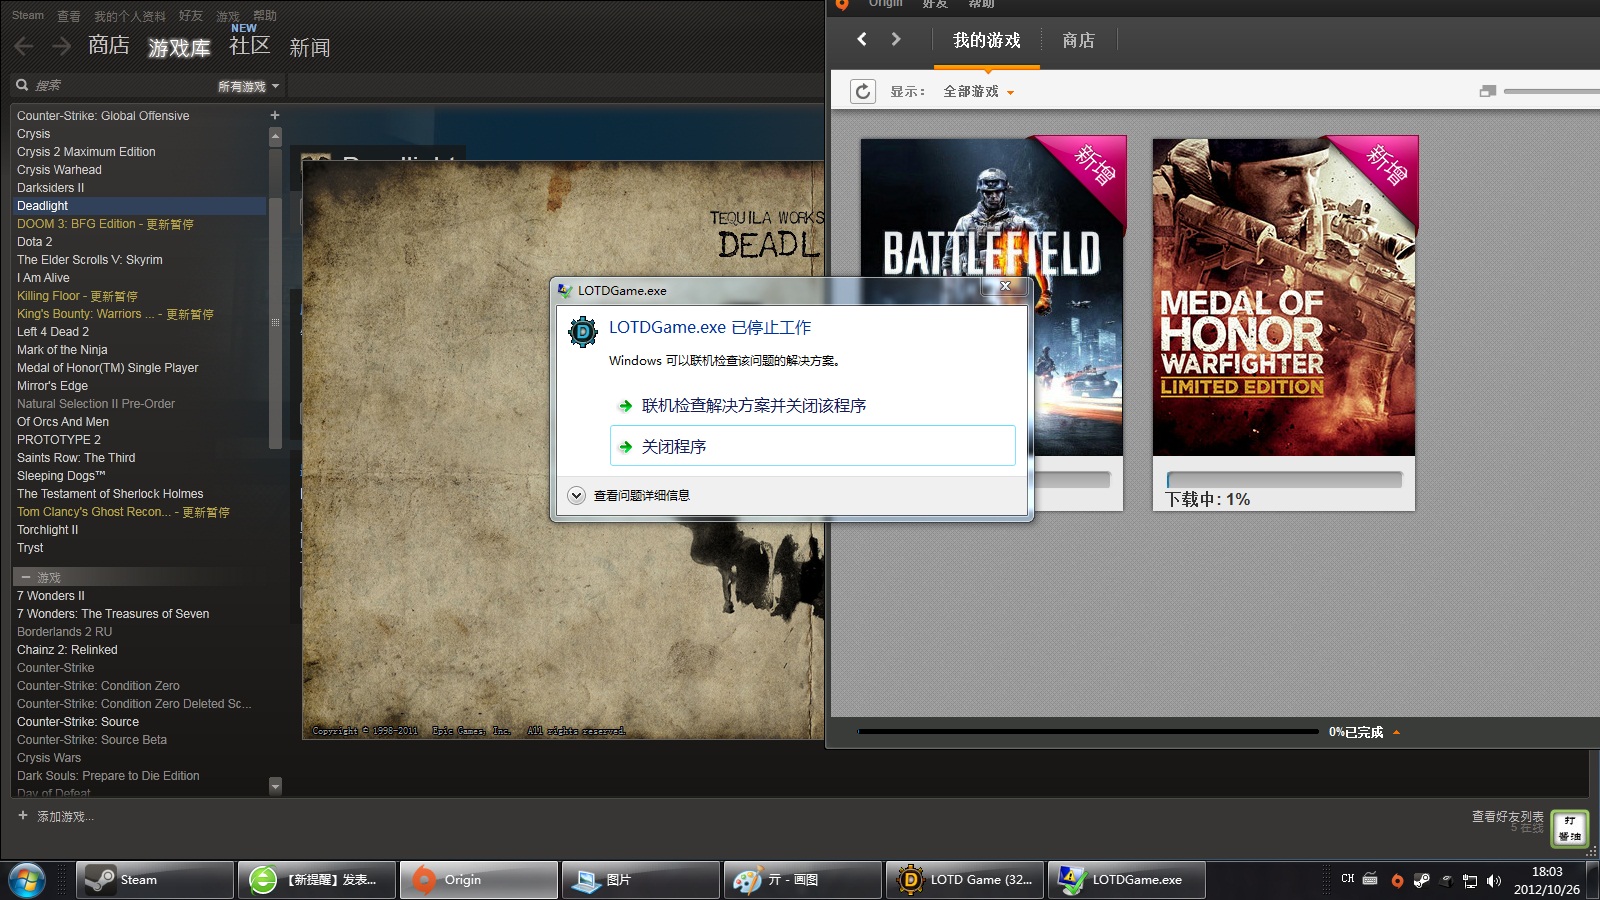This screenshot has height=900, width=1600.
Task: Click scroll up arrow of Steam game list
Action: [275, 135]
